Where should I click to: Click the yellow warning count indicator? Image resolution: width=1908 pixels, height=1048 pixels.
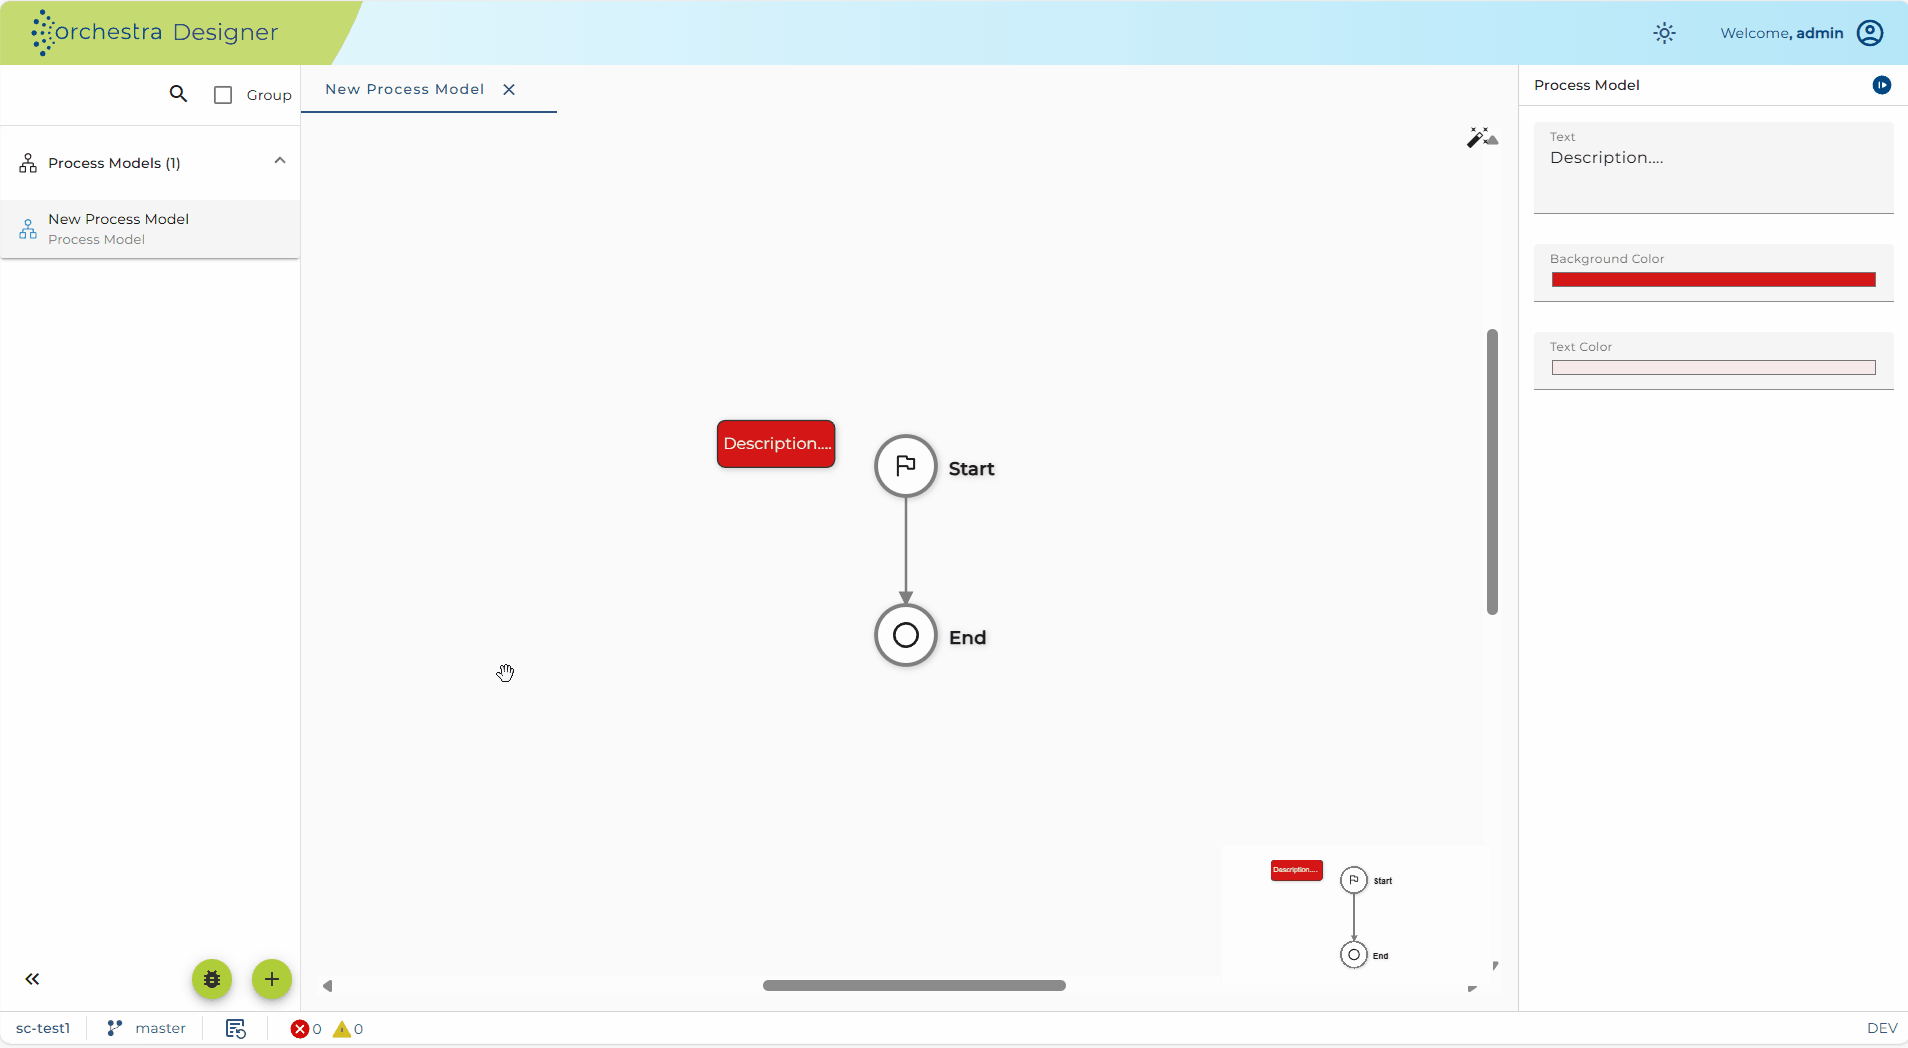click(x=348, y=1029)
